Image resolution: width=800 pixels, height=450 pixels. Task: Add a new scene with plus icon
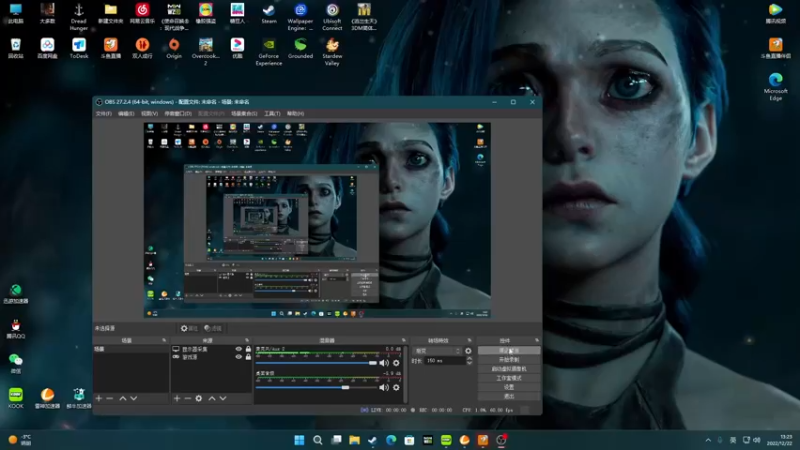(x=99, y=398)
